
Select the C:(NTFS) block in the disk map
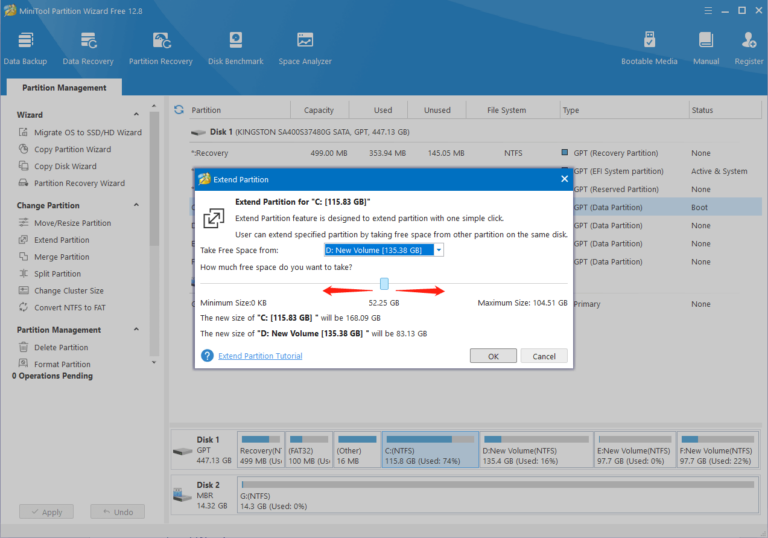click(x=430, y=450)
